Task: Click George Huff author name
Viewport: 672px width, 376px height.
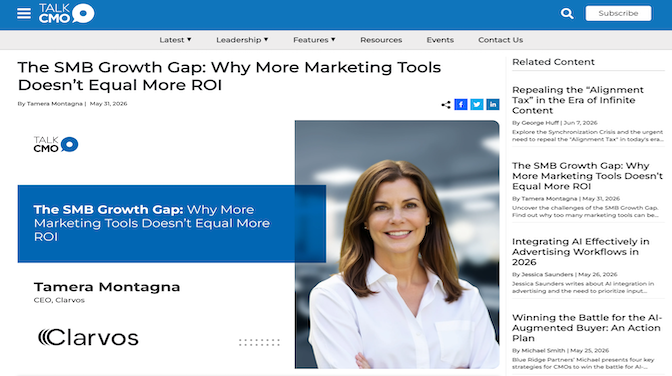Action: click(x=540, y=123)
